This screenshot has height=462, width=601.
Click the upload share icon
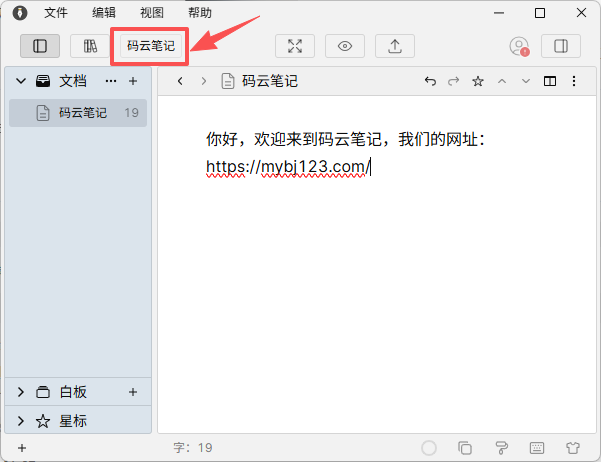click(x=395, y=46)
